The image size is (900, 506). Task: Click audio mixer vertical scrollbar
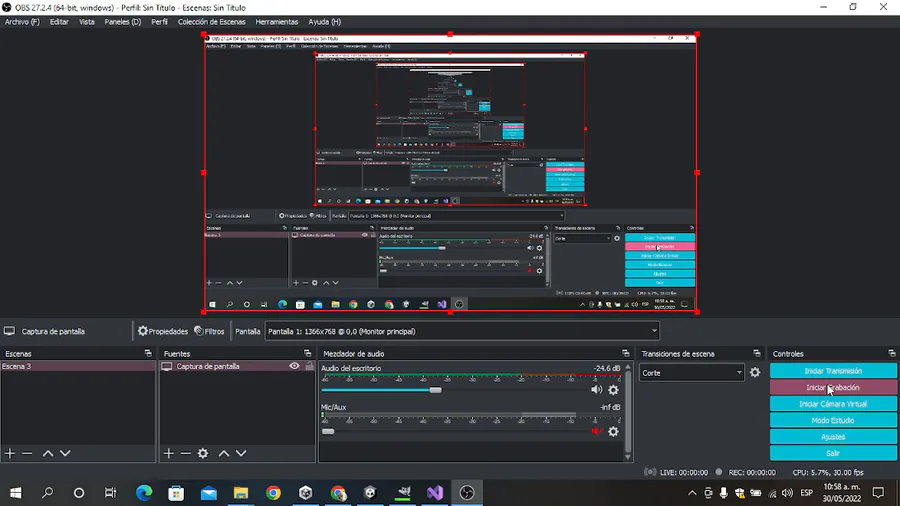pyautogui.click(x=628, y=411)
